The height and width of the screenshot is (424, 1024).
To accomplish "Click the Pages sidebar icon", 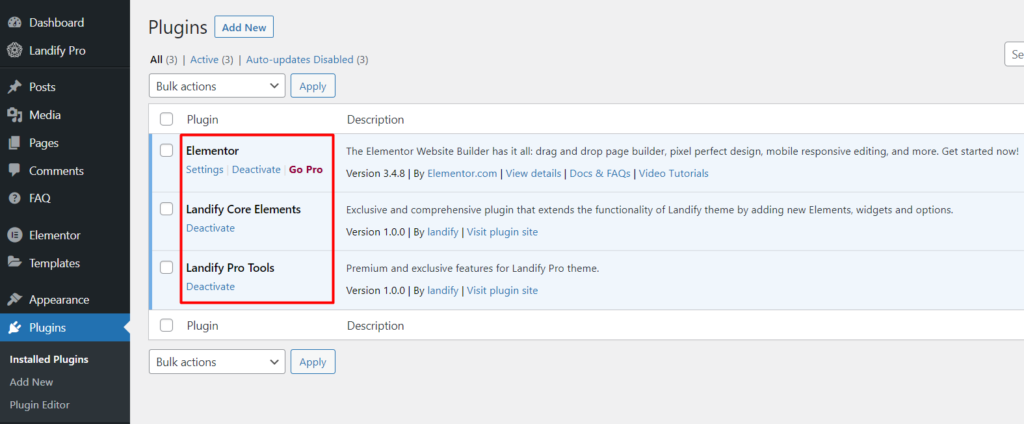I will pos(14,144).
